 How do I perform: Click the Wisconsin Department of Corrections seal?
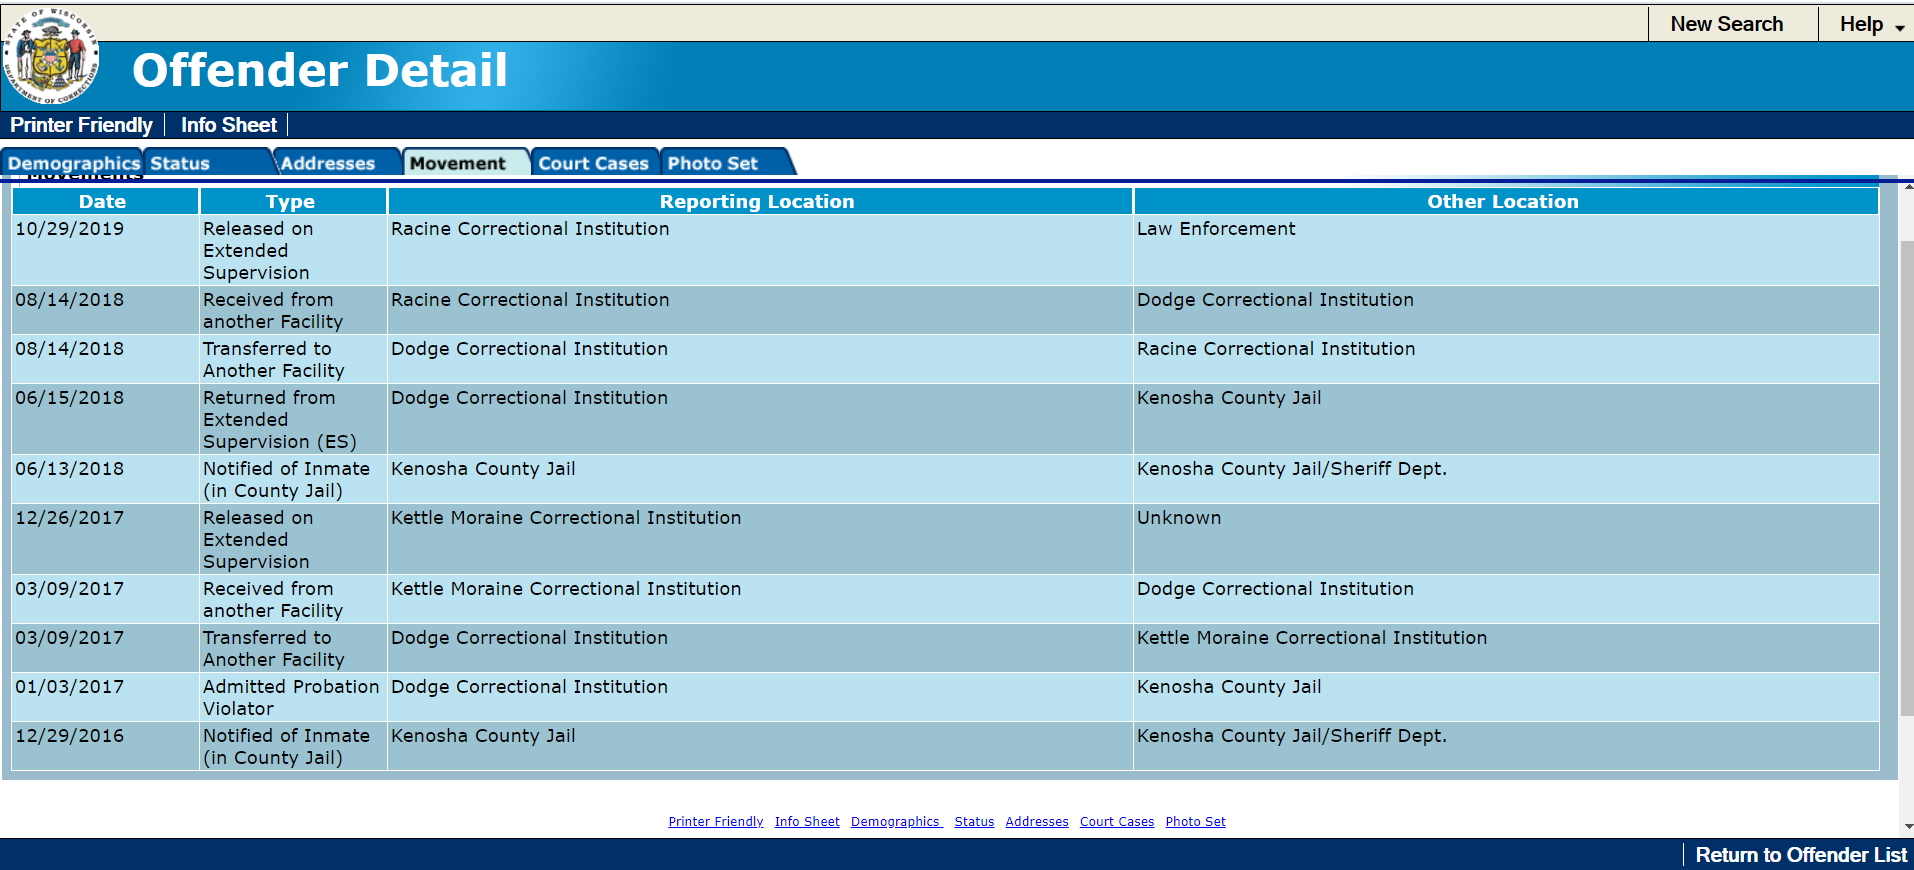click(51, 56)
